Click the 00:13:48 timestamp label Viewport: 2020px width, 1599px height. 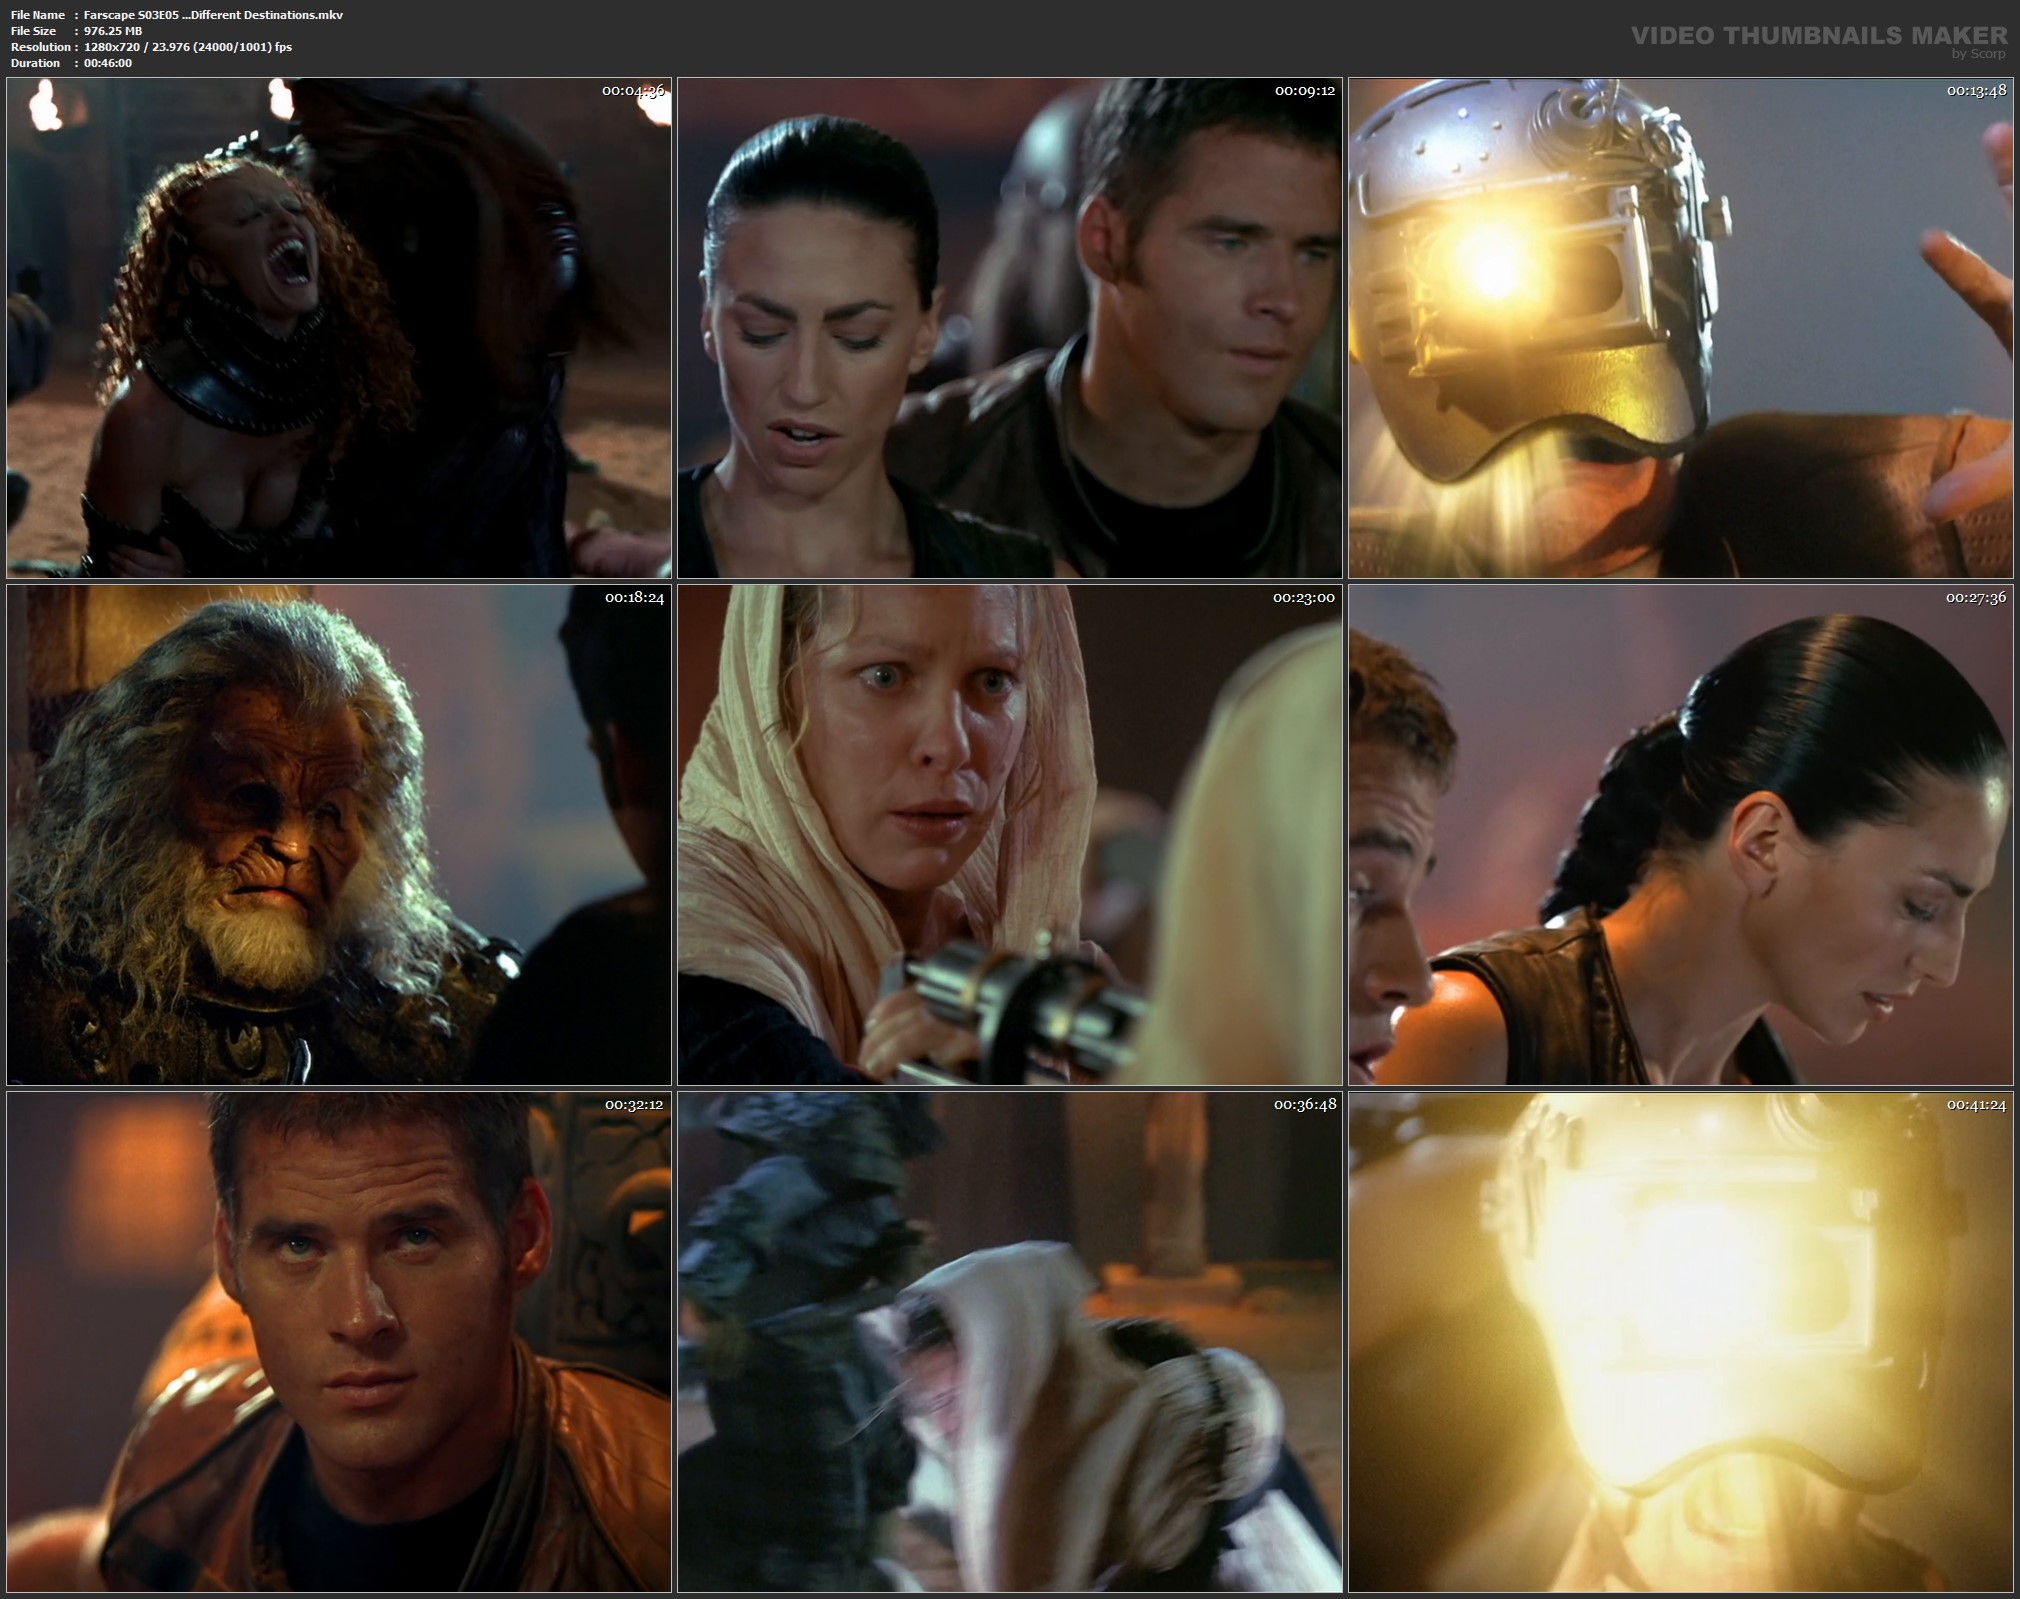point(1975,91)
